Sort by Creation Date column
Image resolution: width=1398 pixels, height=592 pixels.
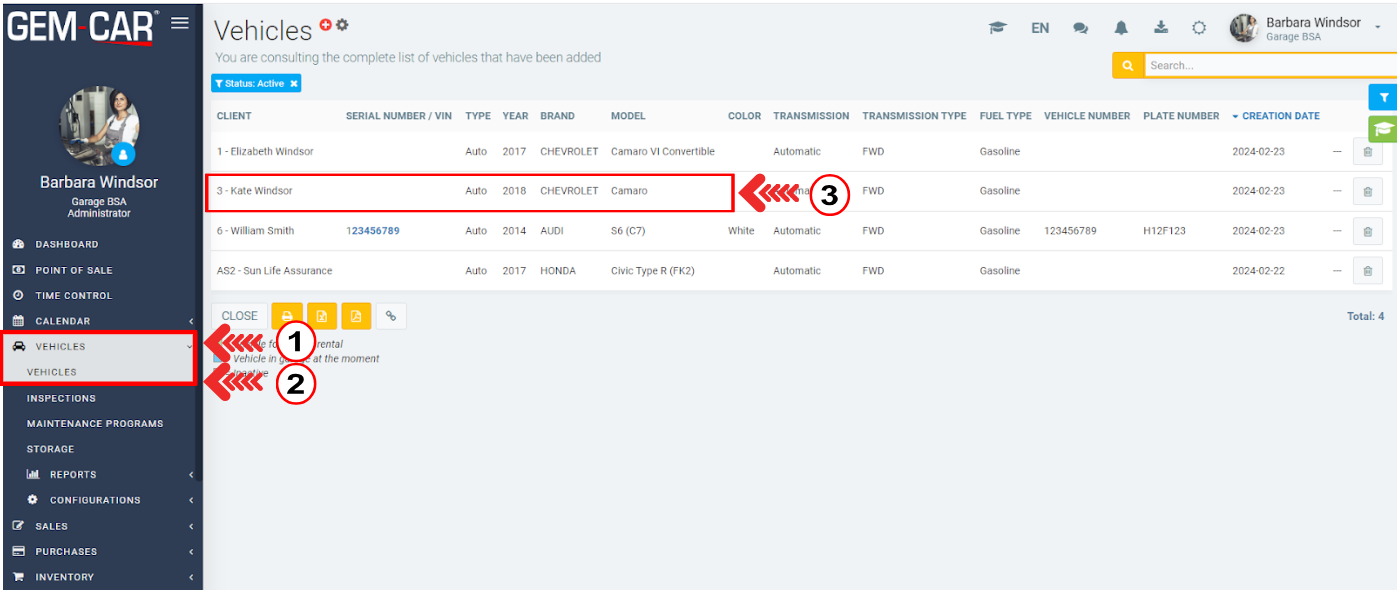click(1280, 116)
